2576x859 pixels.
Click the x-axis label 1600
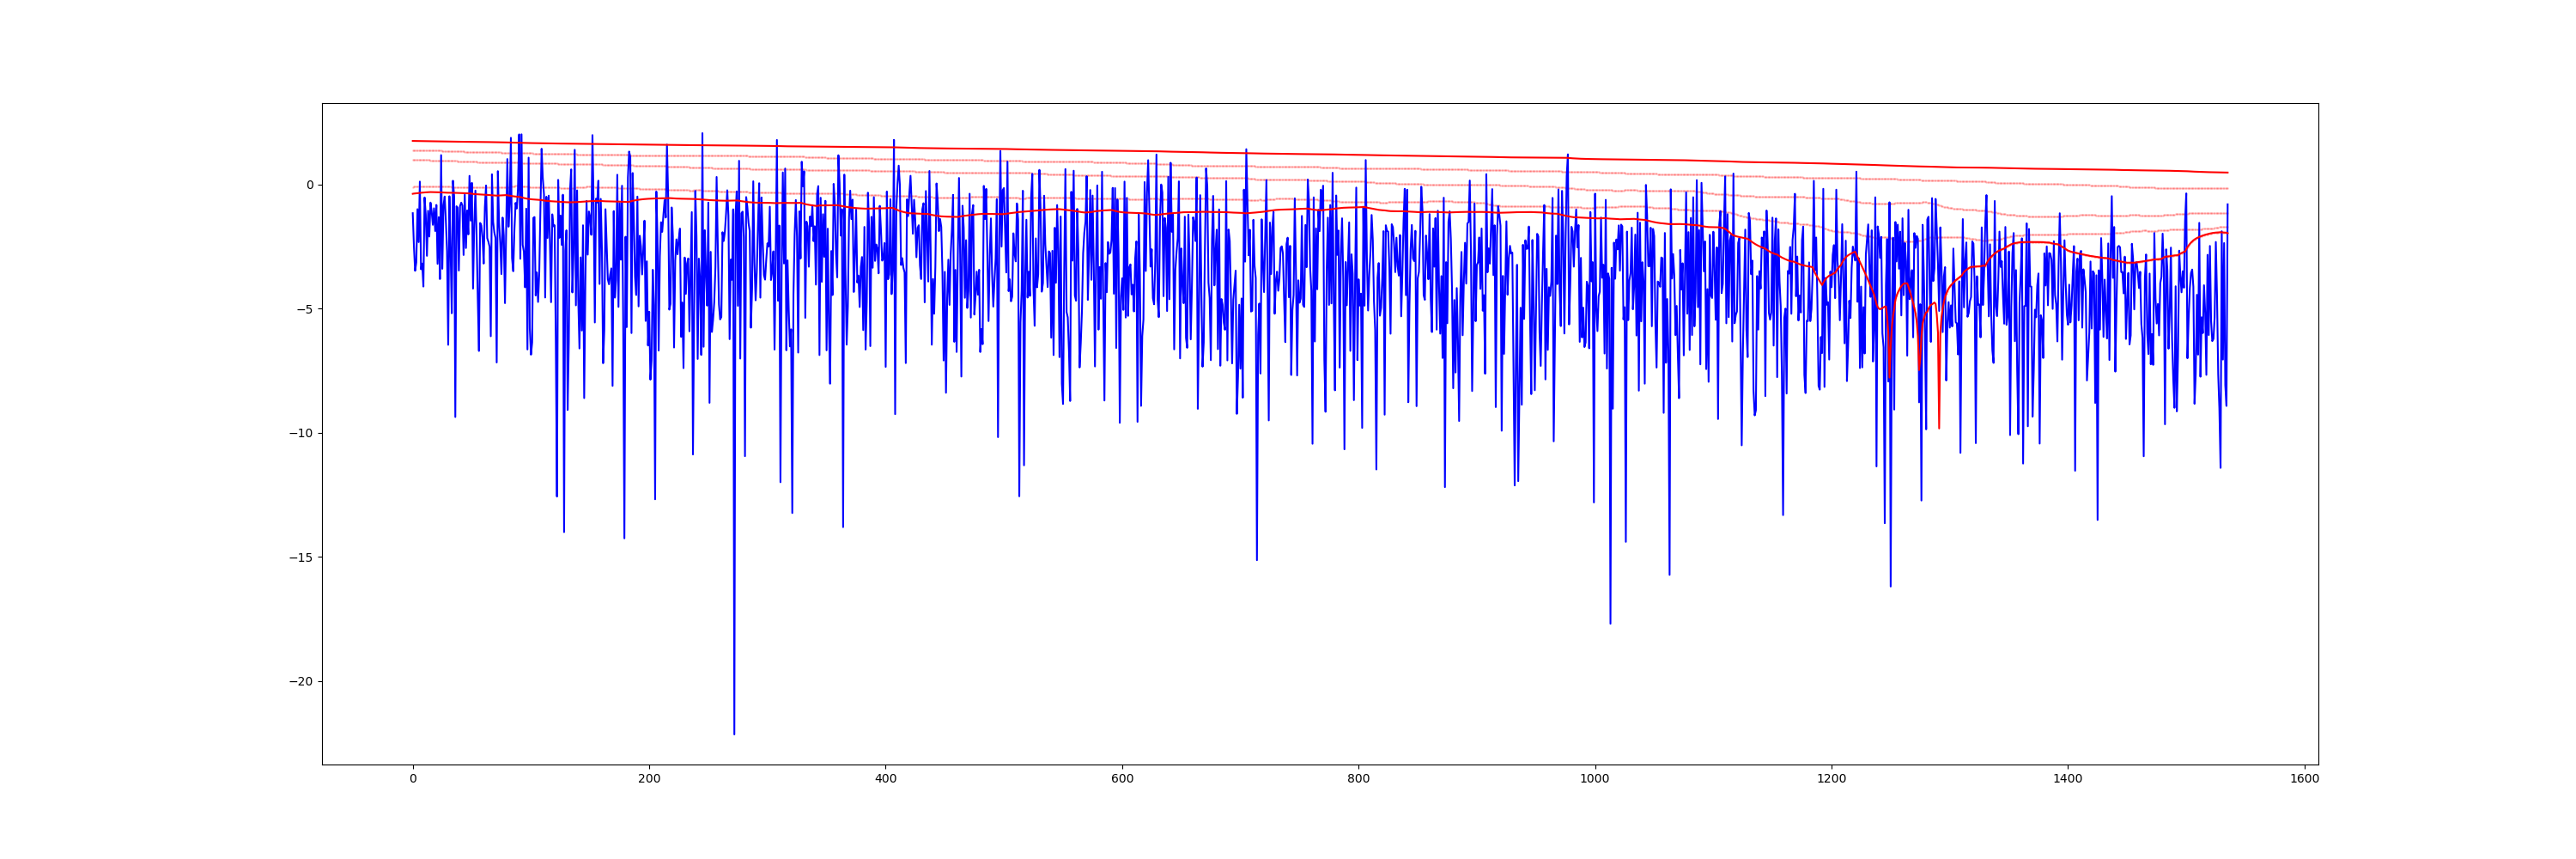[x=2305, y=779]
